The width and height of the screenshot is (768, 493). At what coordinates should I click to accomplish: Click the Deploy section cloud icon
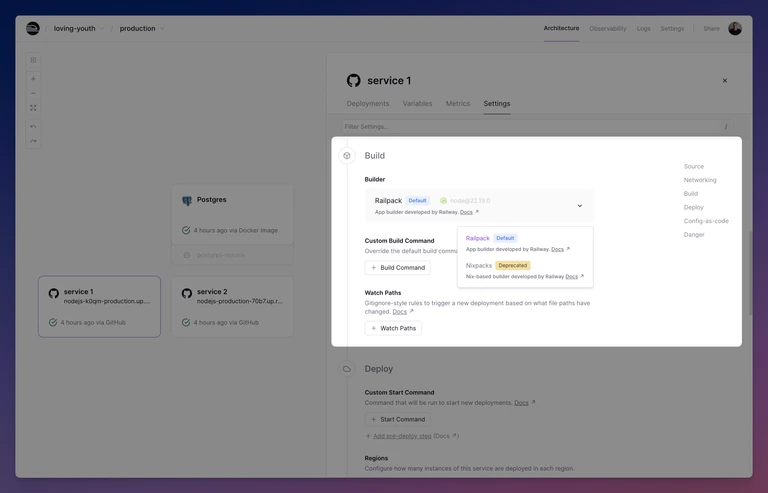pos(347,369)
